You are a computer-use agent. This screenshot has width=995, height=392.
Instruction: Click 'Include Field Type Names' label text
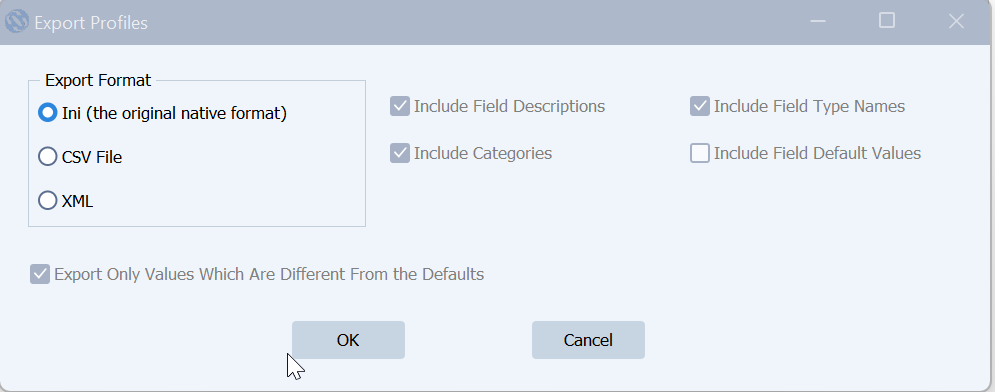tap(810, 106)
